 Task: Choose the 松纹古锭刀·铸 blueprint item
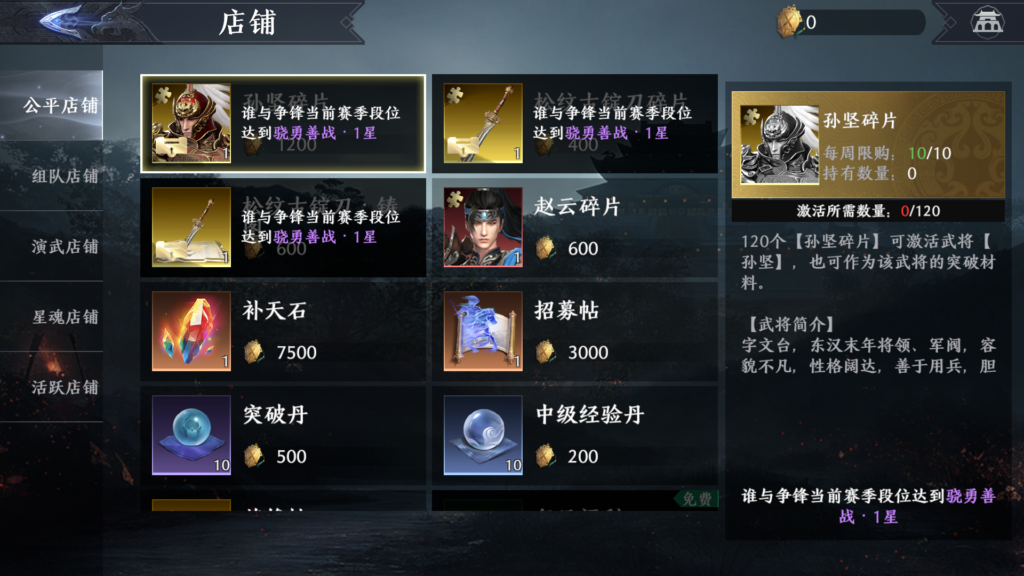[x=283, y=227]
